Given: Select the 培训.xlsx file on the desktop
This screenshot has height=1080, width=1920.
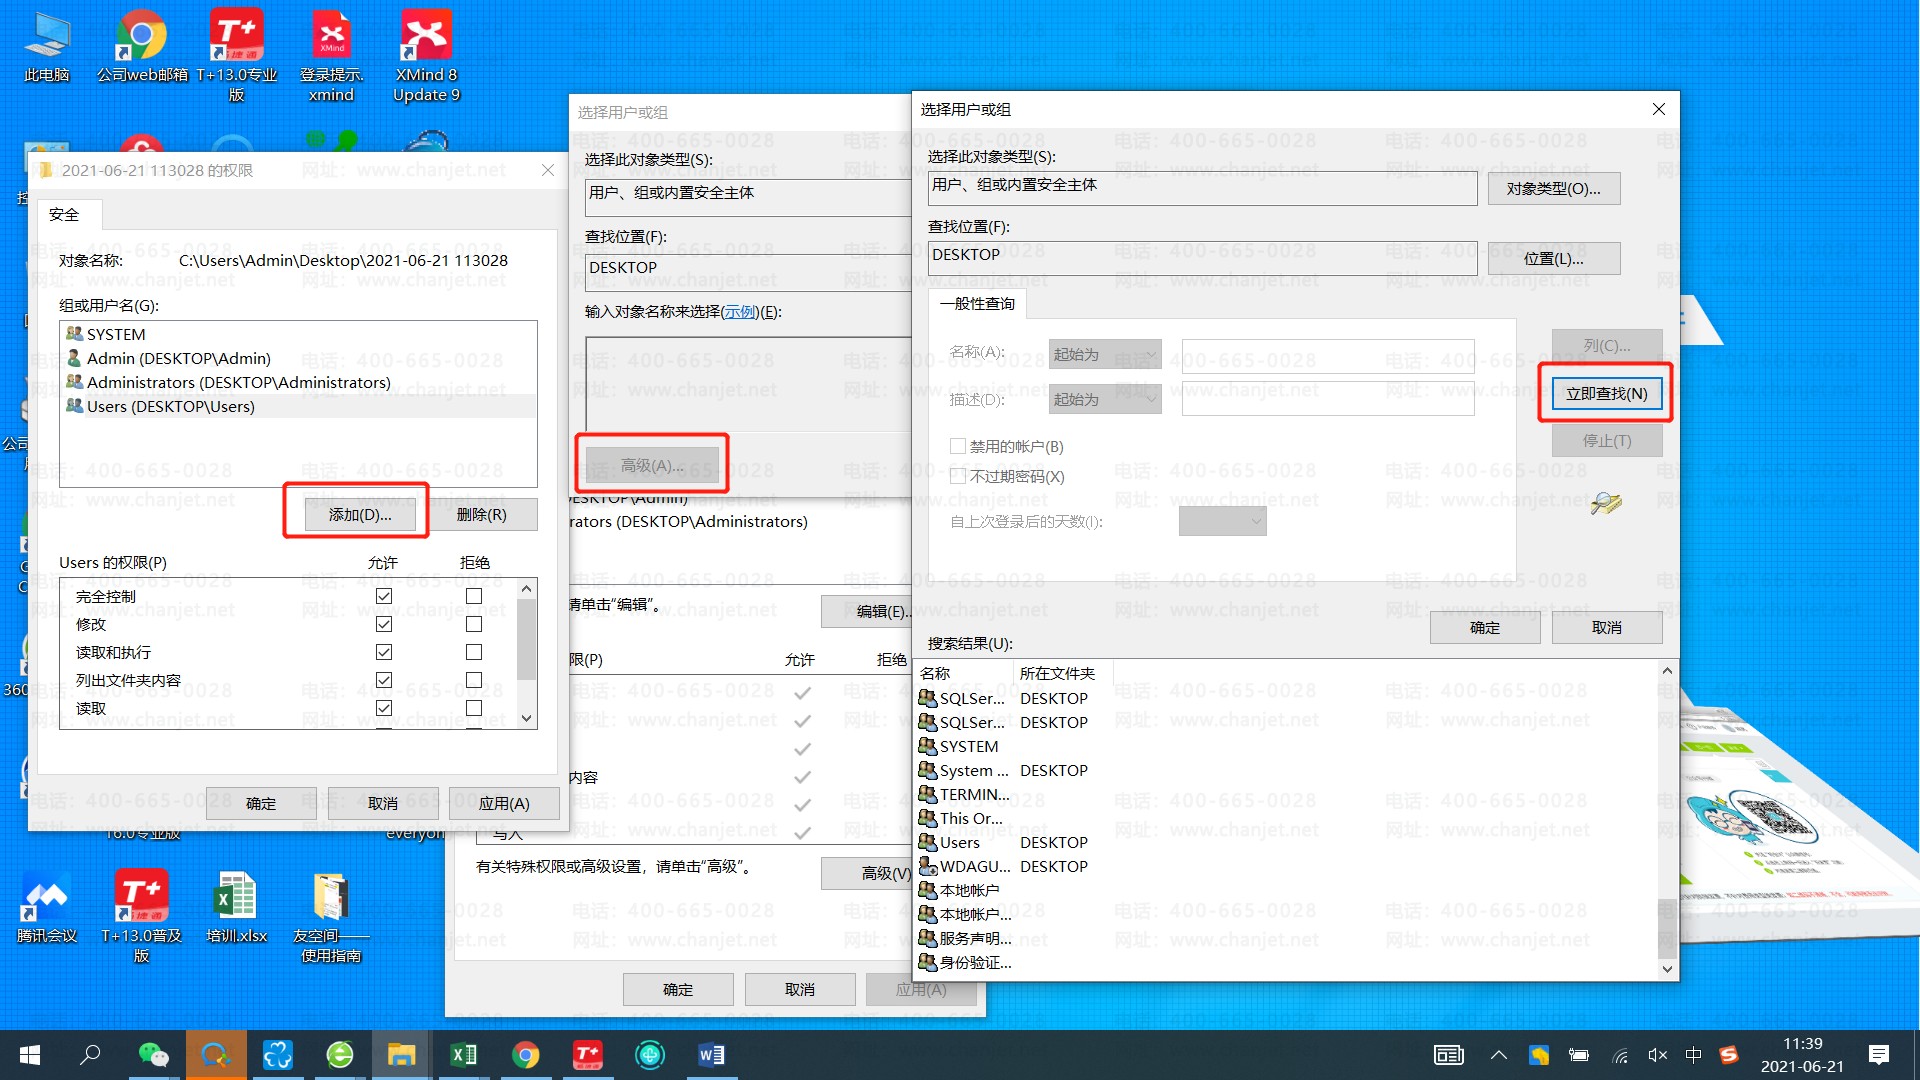Looking at the screenshot, I should tap(237, 907).
